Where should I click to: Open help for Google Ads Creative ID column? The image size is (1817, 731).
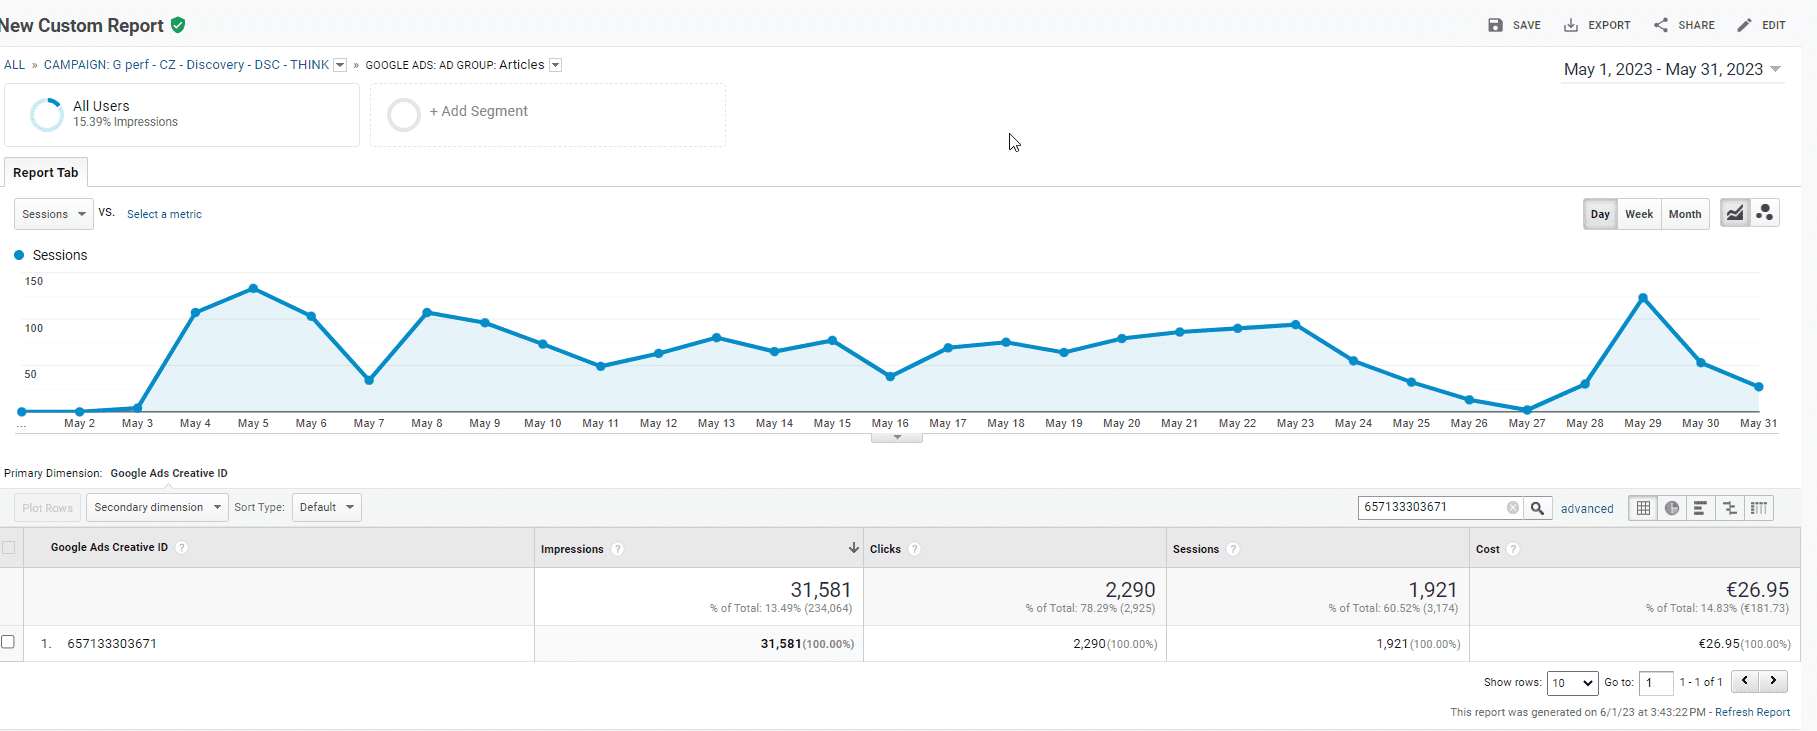pos(181,547)
